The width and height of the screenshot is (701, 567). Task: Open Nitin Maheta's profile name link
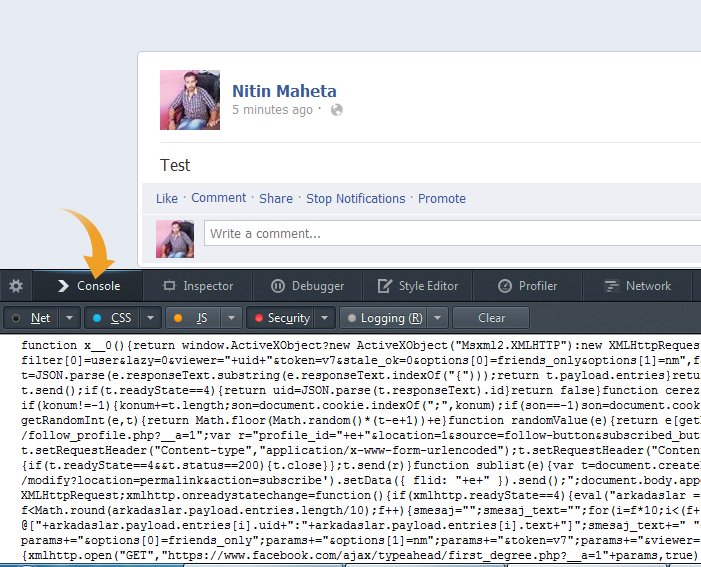[284, 91]
